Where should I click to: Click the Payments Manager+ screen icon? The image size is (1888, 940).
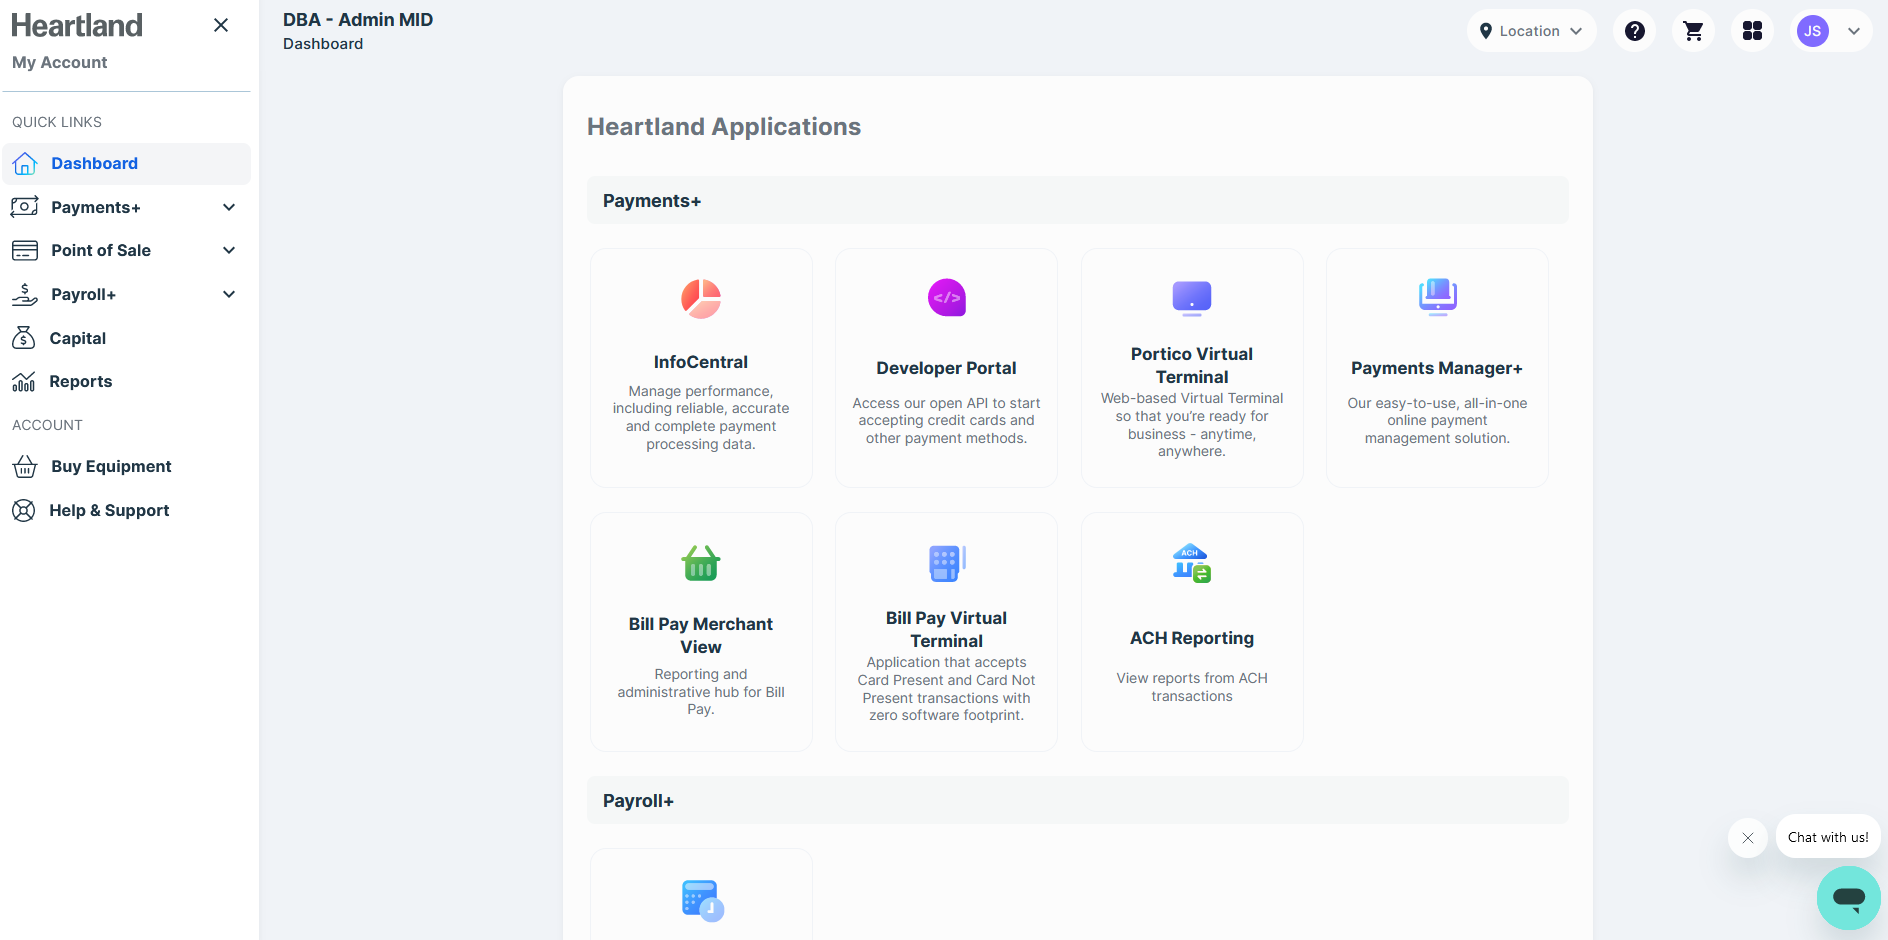tap(1437, 297)
